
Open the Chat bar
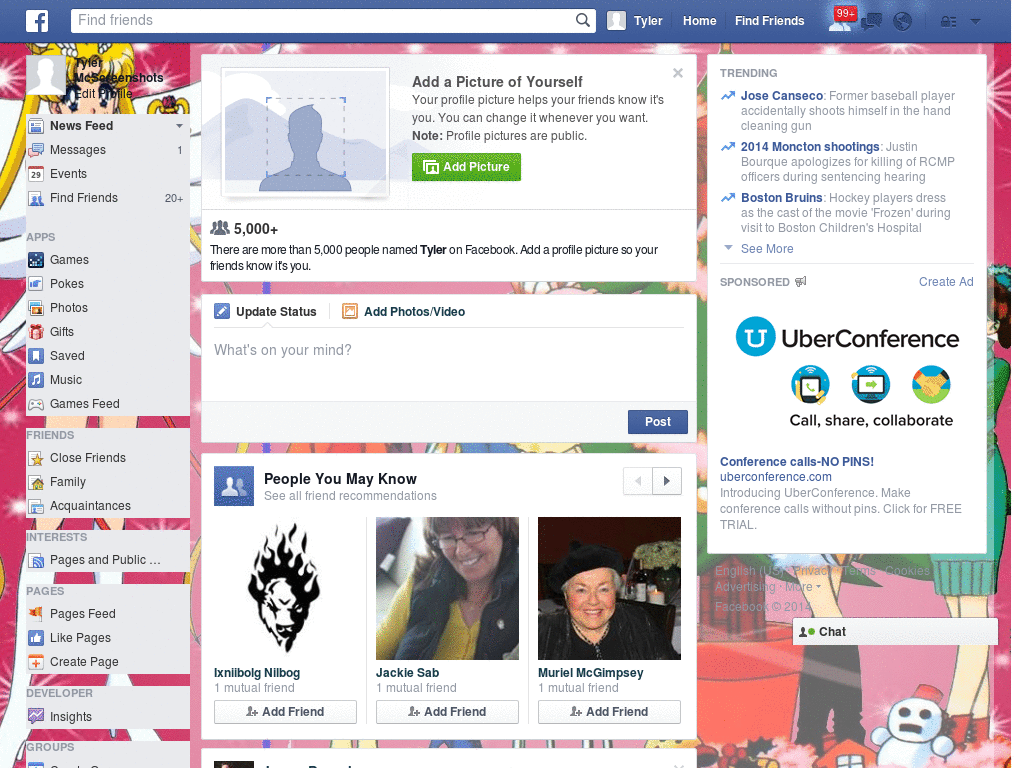(895, 632)
